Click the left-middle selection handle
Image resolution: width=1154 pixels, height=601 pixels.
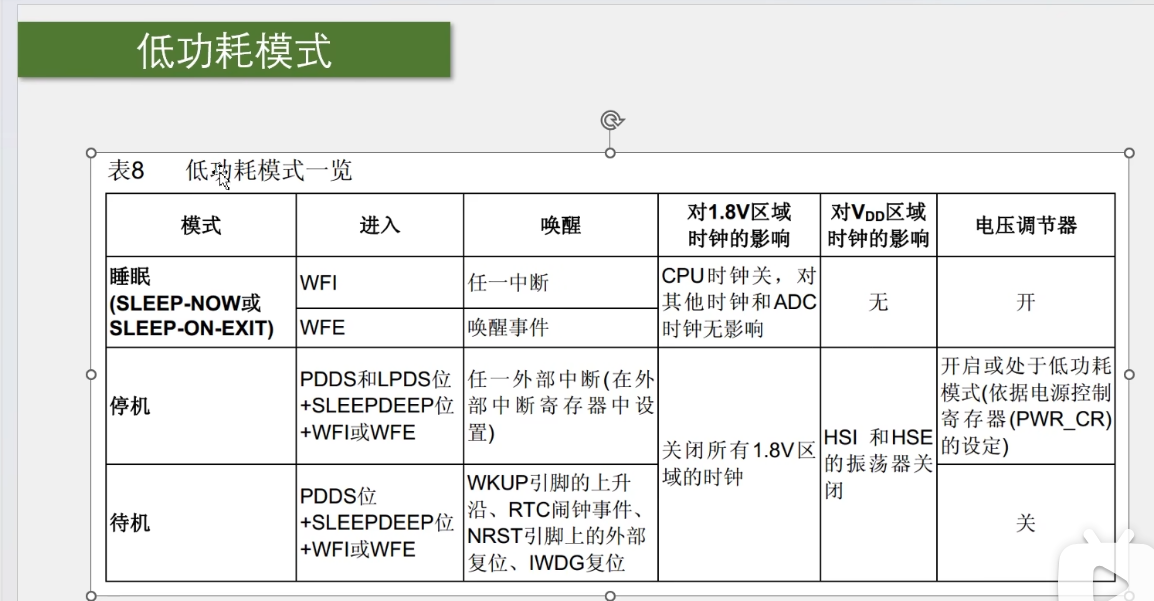(91, 374)
